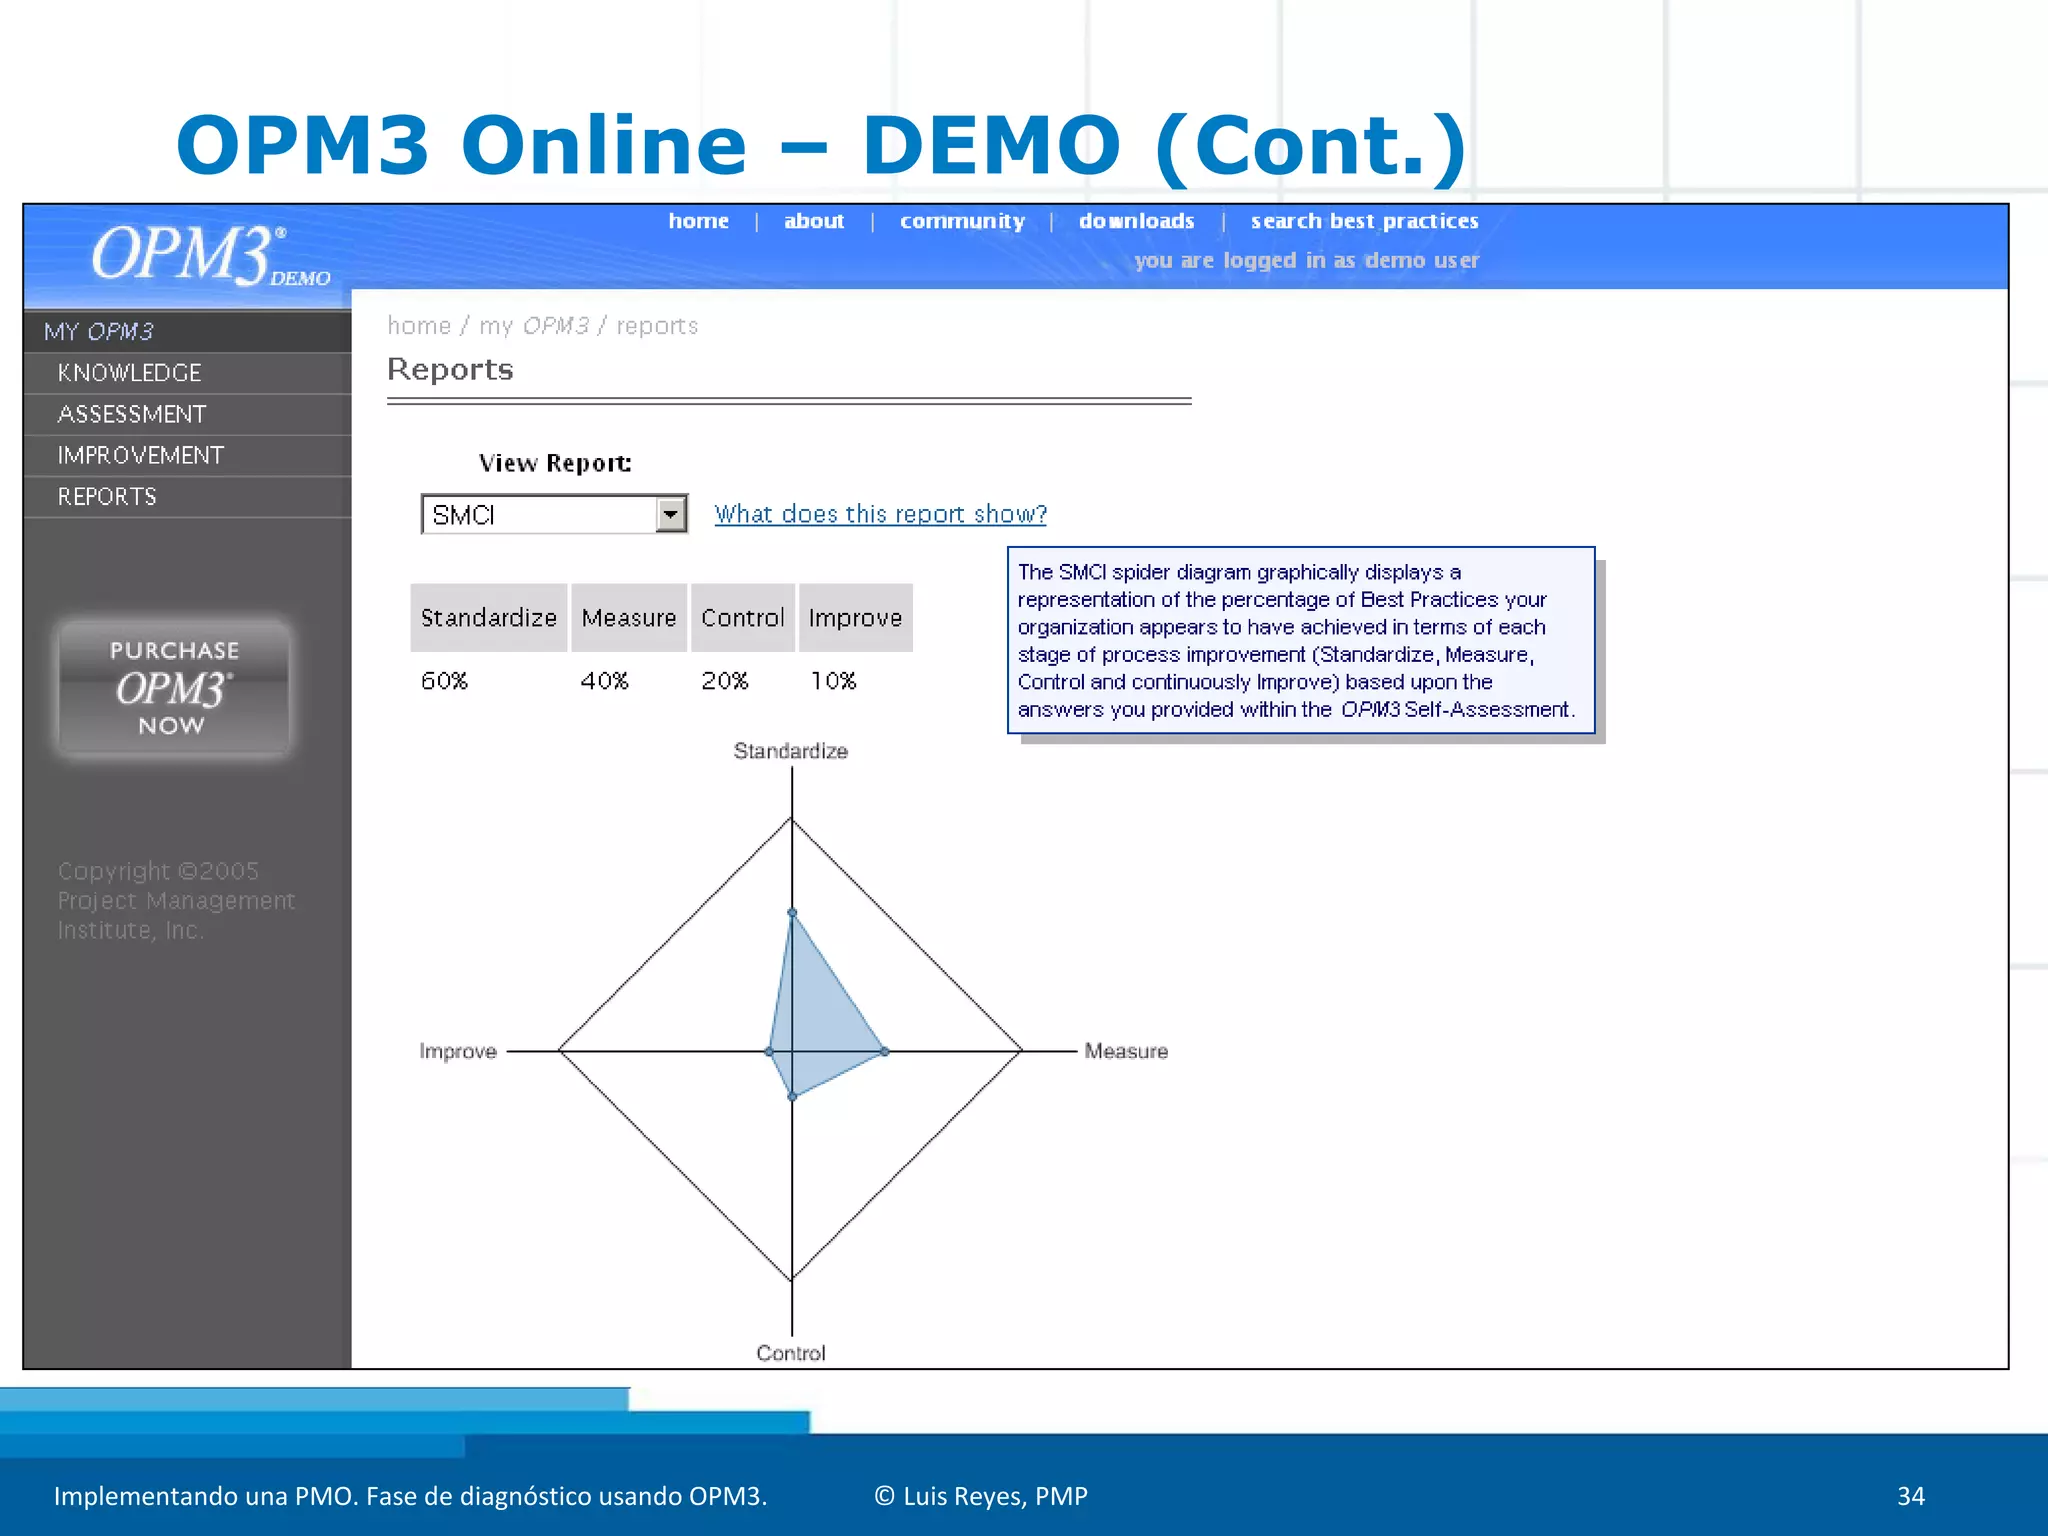Open the ASSESSMENT sidebar section
This screenshot has height=1536, width=2048.
point(188,414)
